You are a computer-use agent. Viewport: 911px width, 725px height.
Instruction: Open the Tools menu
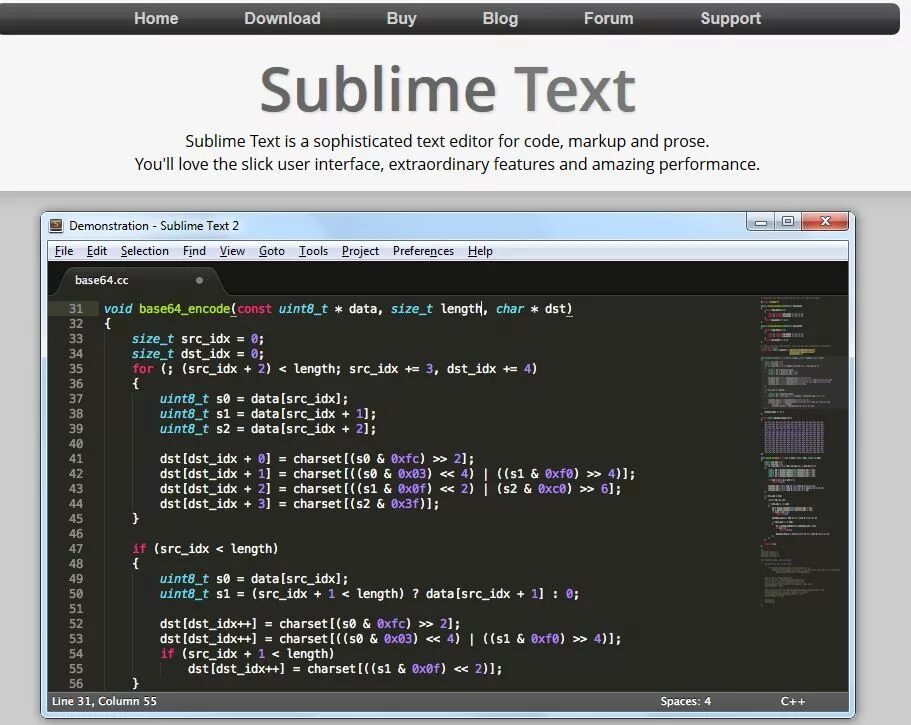(x=313, y=251)
